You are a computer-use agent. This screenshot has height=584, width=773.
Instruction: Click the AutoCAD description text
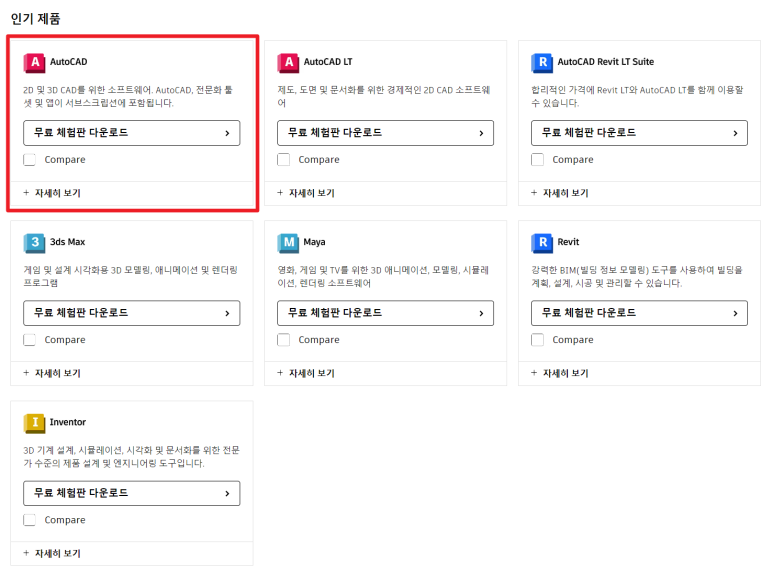click(128, 97)
